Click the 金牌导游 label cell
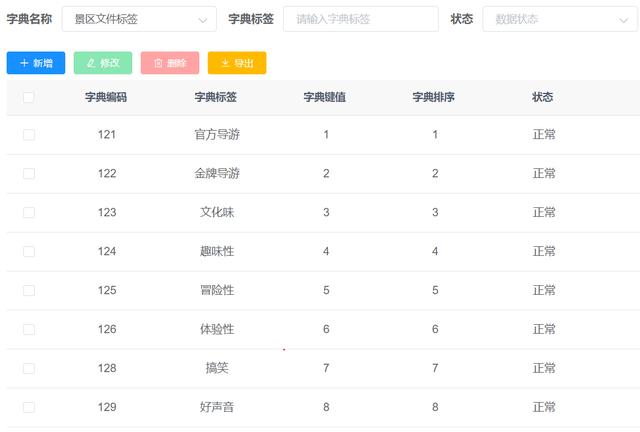 217,174
